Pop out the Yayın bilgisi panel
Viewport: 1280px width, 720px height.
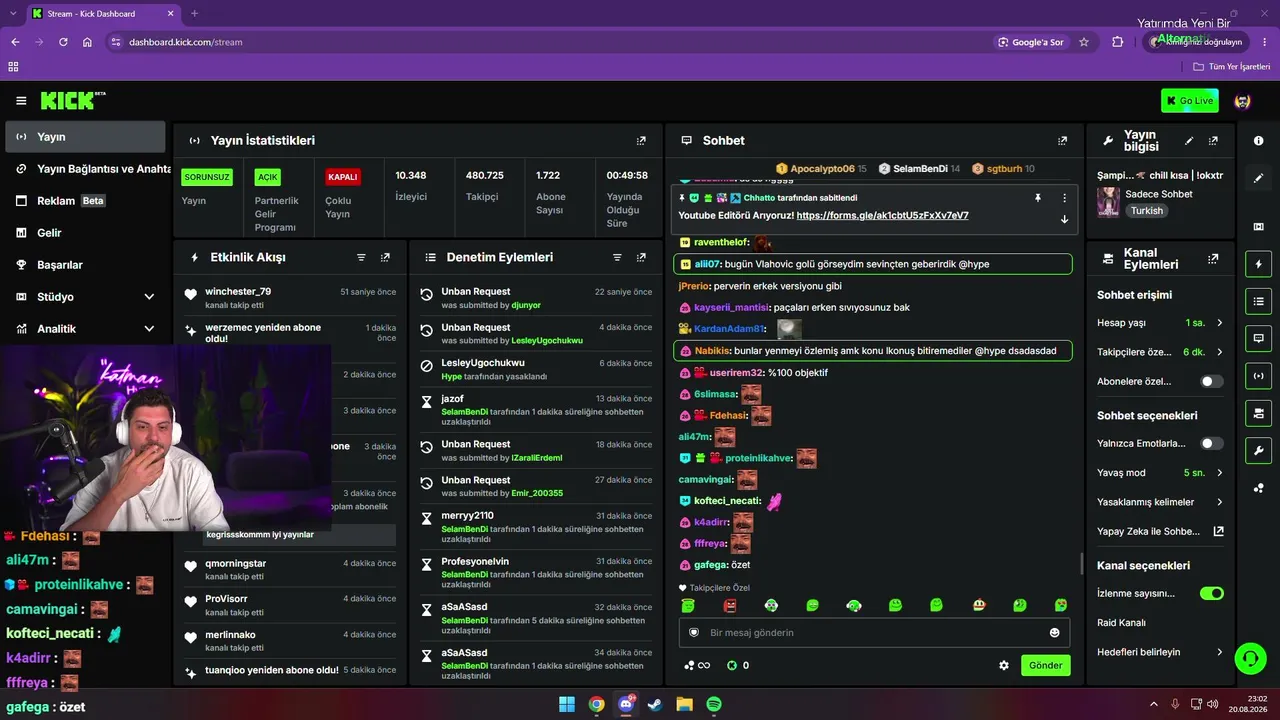click(x=1213, y=141)
